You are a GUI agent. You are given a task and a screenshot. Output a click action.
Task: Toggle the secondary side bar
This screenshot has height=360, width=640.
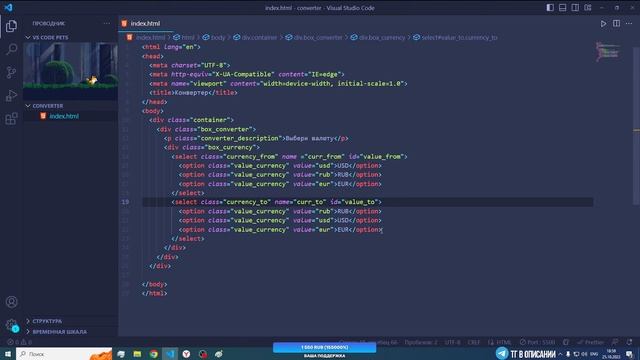[575, 8]
